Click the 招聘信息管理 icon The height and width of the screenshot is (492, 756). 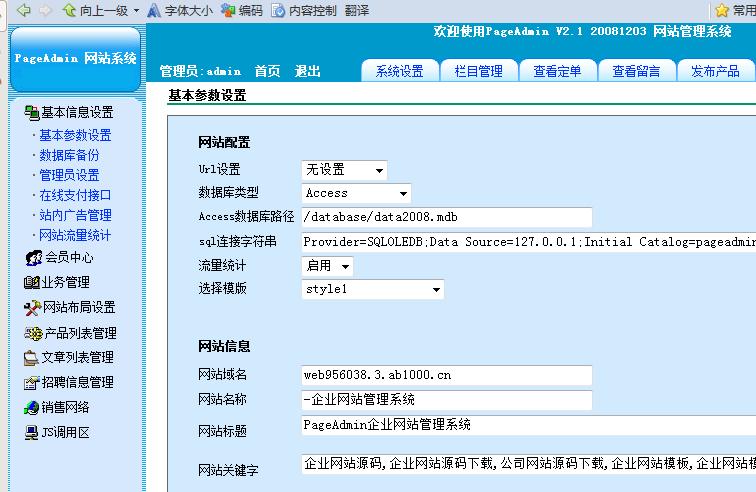[x=32, y=383]
